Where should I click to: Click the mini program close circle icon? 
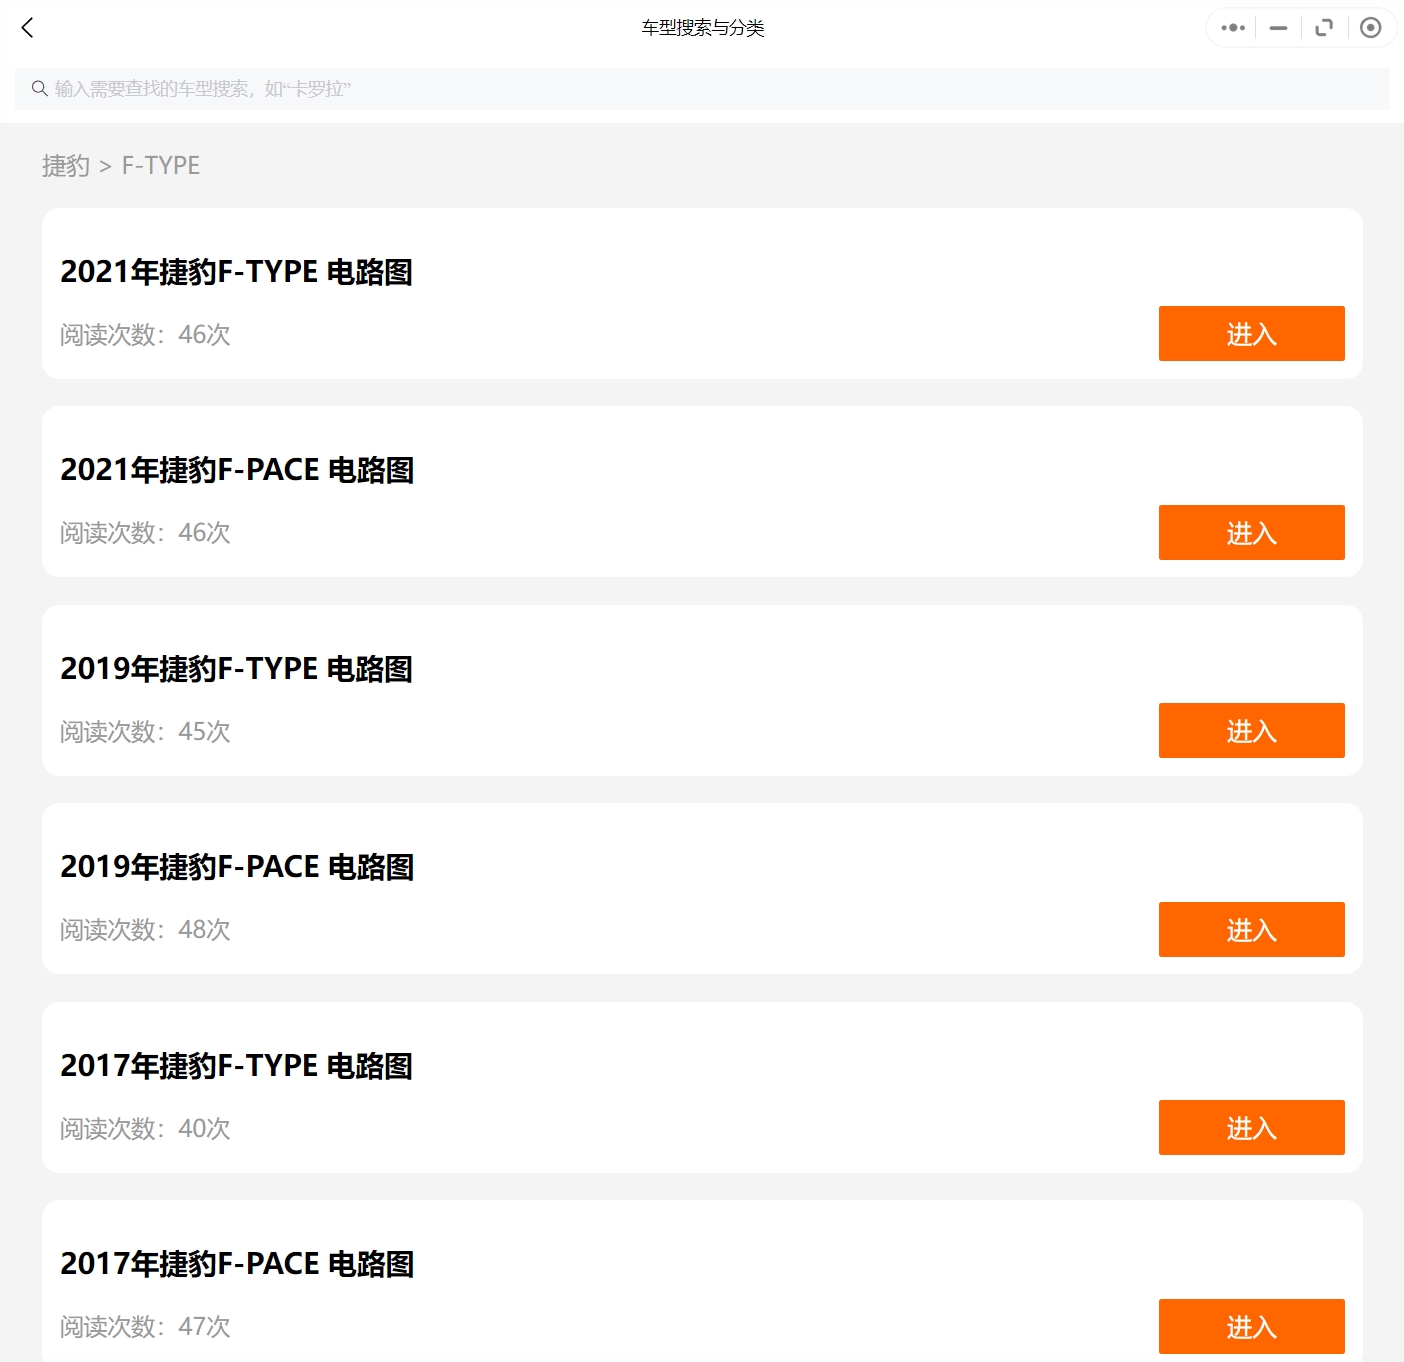1371,28
